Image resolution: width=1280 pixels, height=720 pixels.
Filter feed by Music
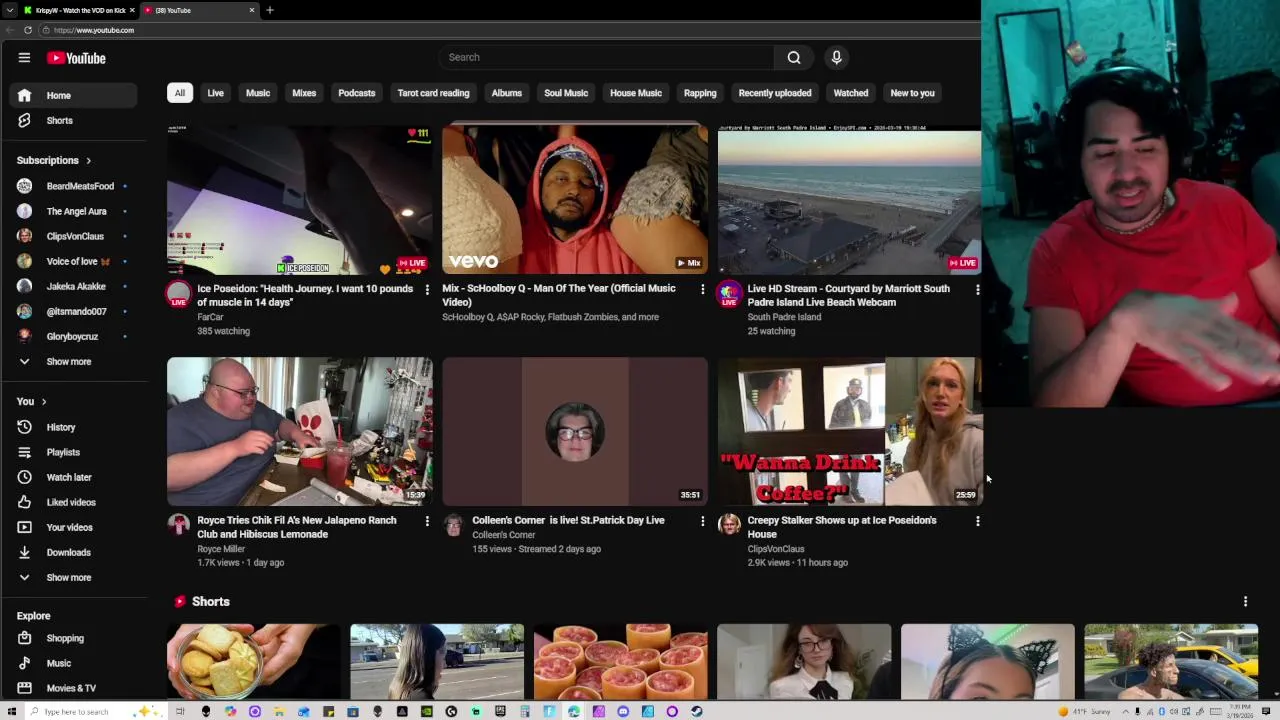tap(258, 93)
